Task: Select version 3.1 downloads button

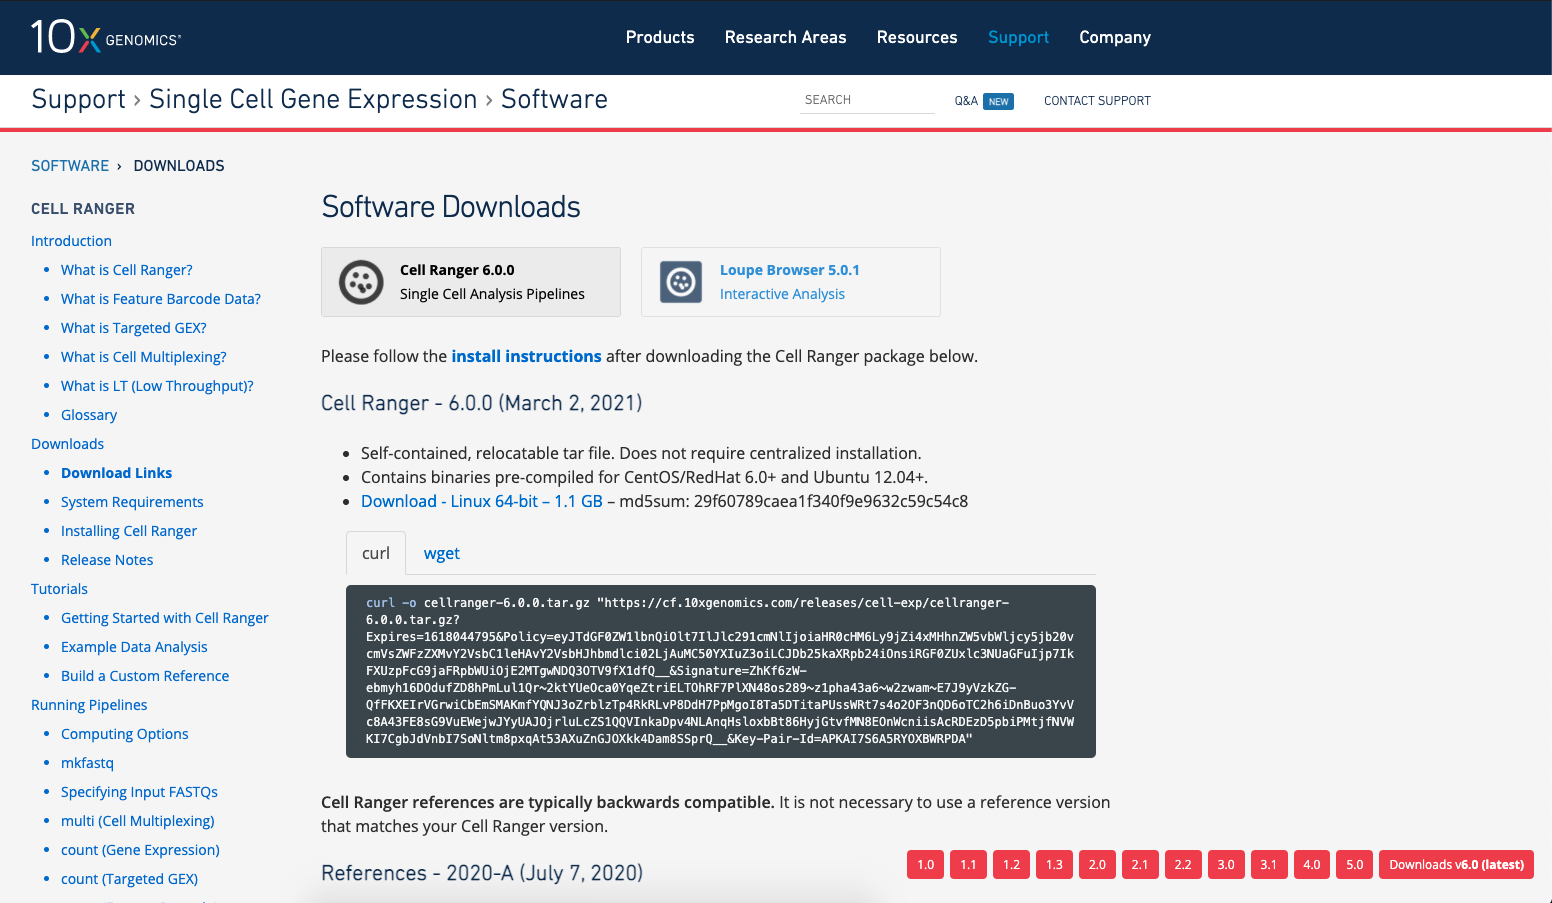Action: tap(1268, 865)
